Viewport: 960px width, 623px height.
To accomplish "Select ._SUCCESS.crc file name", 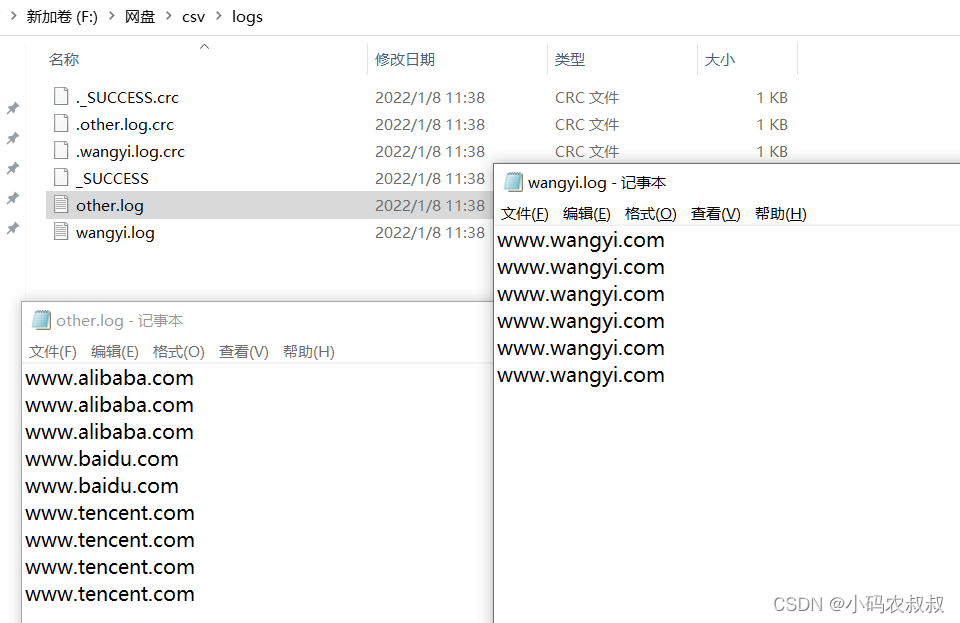I will [127, 97].
